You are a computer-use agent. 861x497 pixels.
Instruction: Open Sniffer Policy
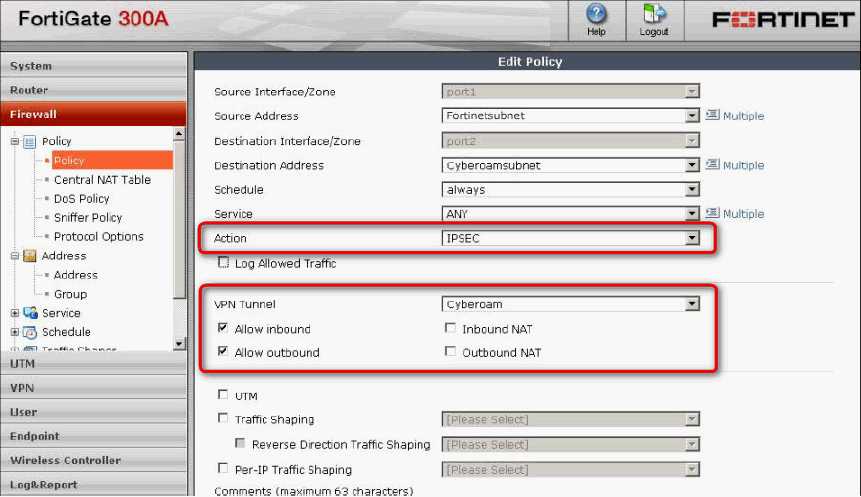coord(88,218)
